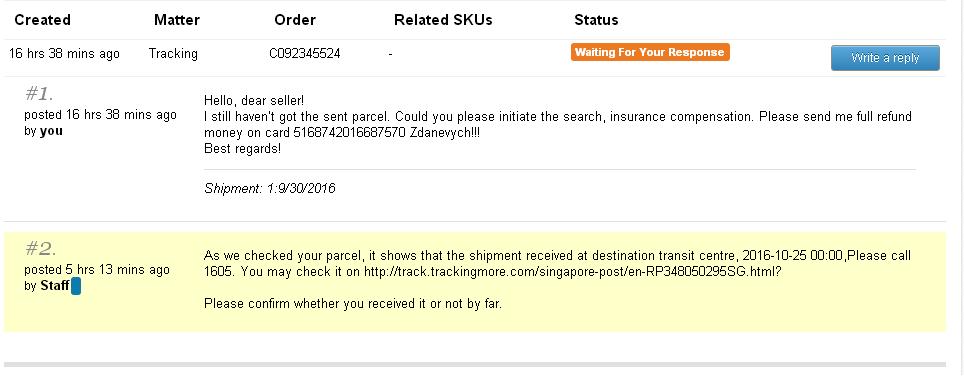Image resolution: width=964 pixels, height=384 pixels.
Task: Click the Created column header
Action: tap(42, 20)
